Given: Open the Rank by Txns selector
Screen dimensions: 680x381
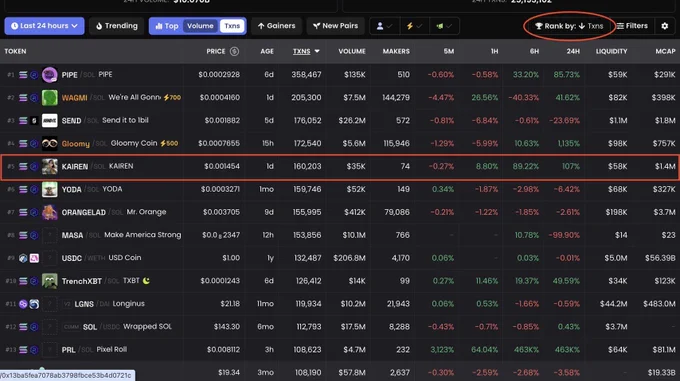Looking at the screenshot, I should pyautogui.click(x=569, y=26).
